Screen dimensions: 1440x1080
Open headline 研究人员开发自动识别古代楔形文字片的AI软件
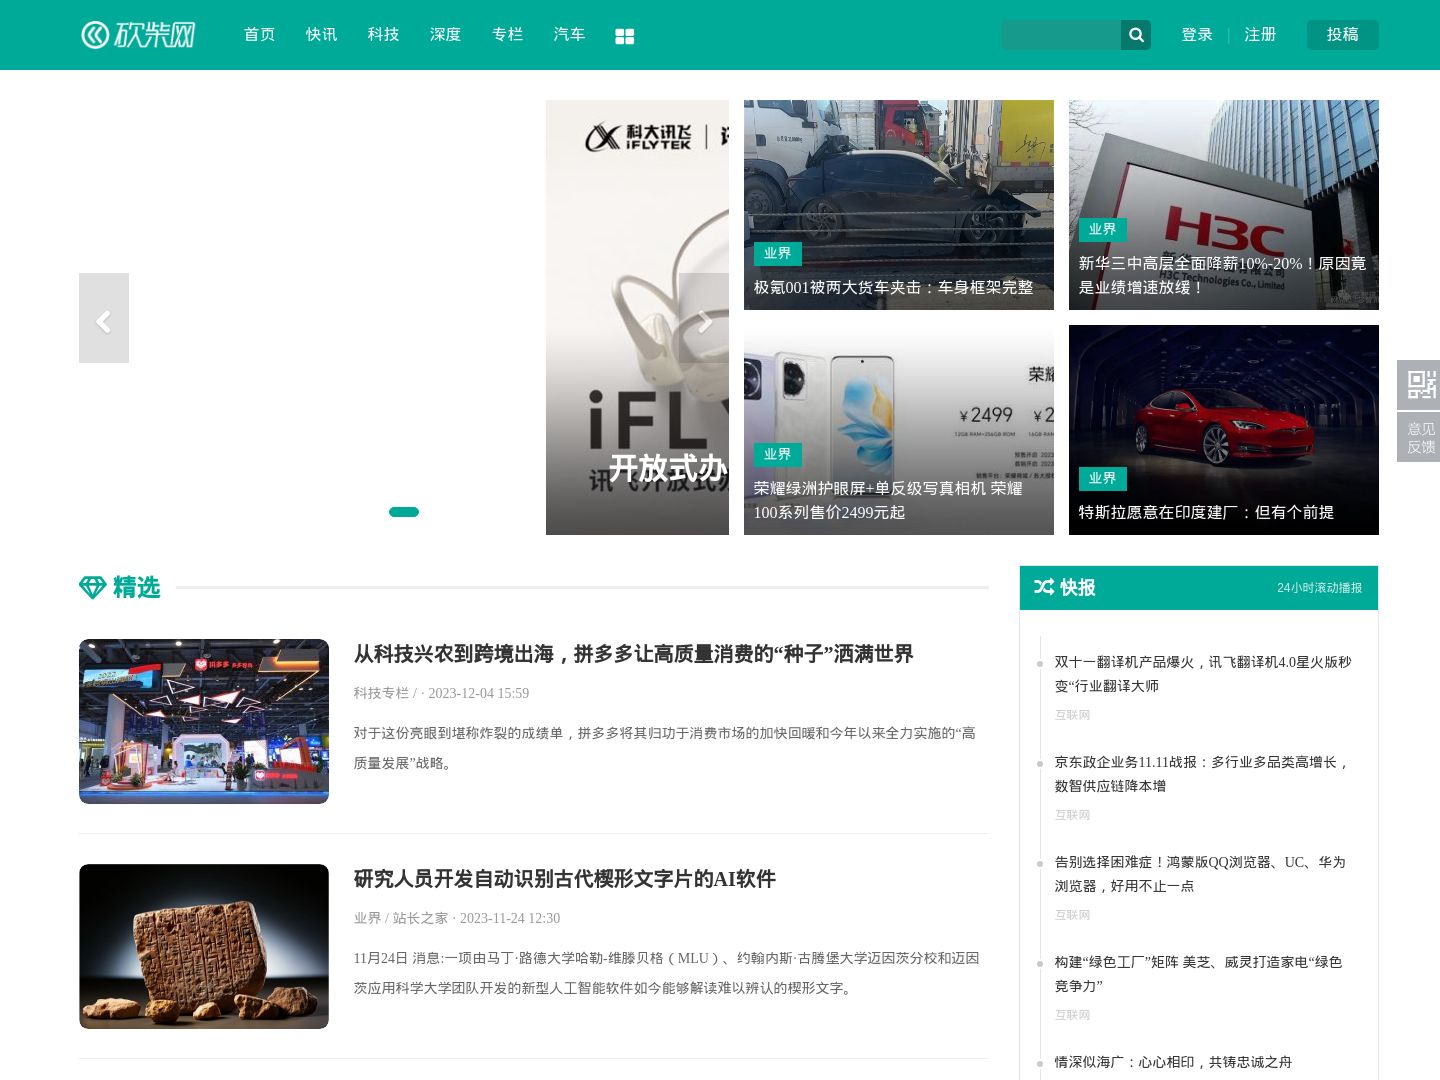point(564,879)
